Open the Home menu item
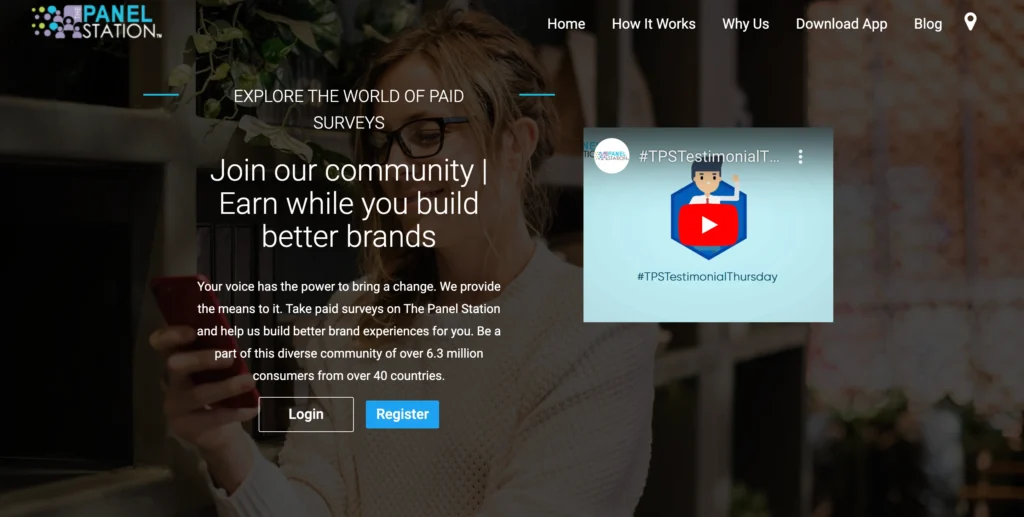 pos(566,24)
